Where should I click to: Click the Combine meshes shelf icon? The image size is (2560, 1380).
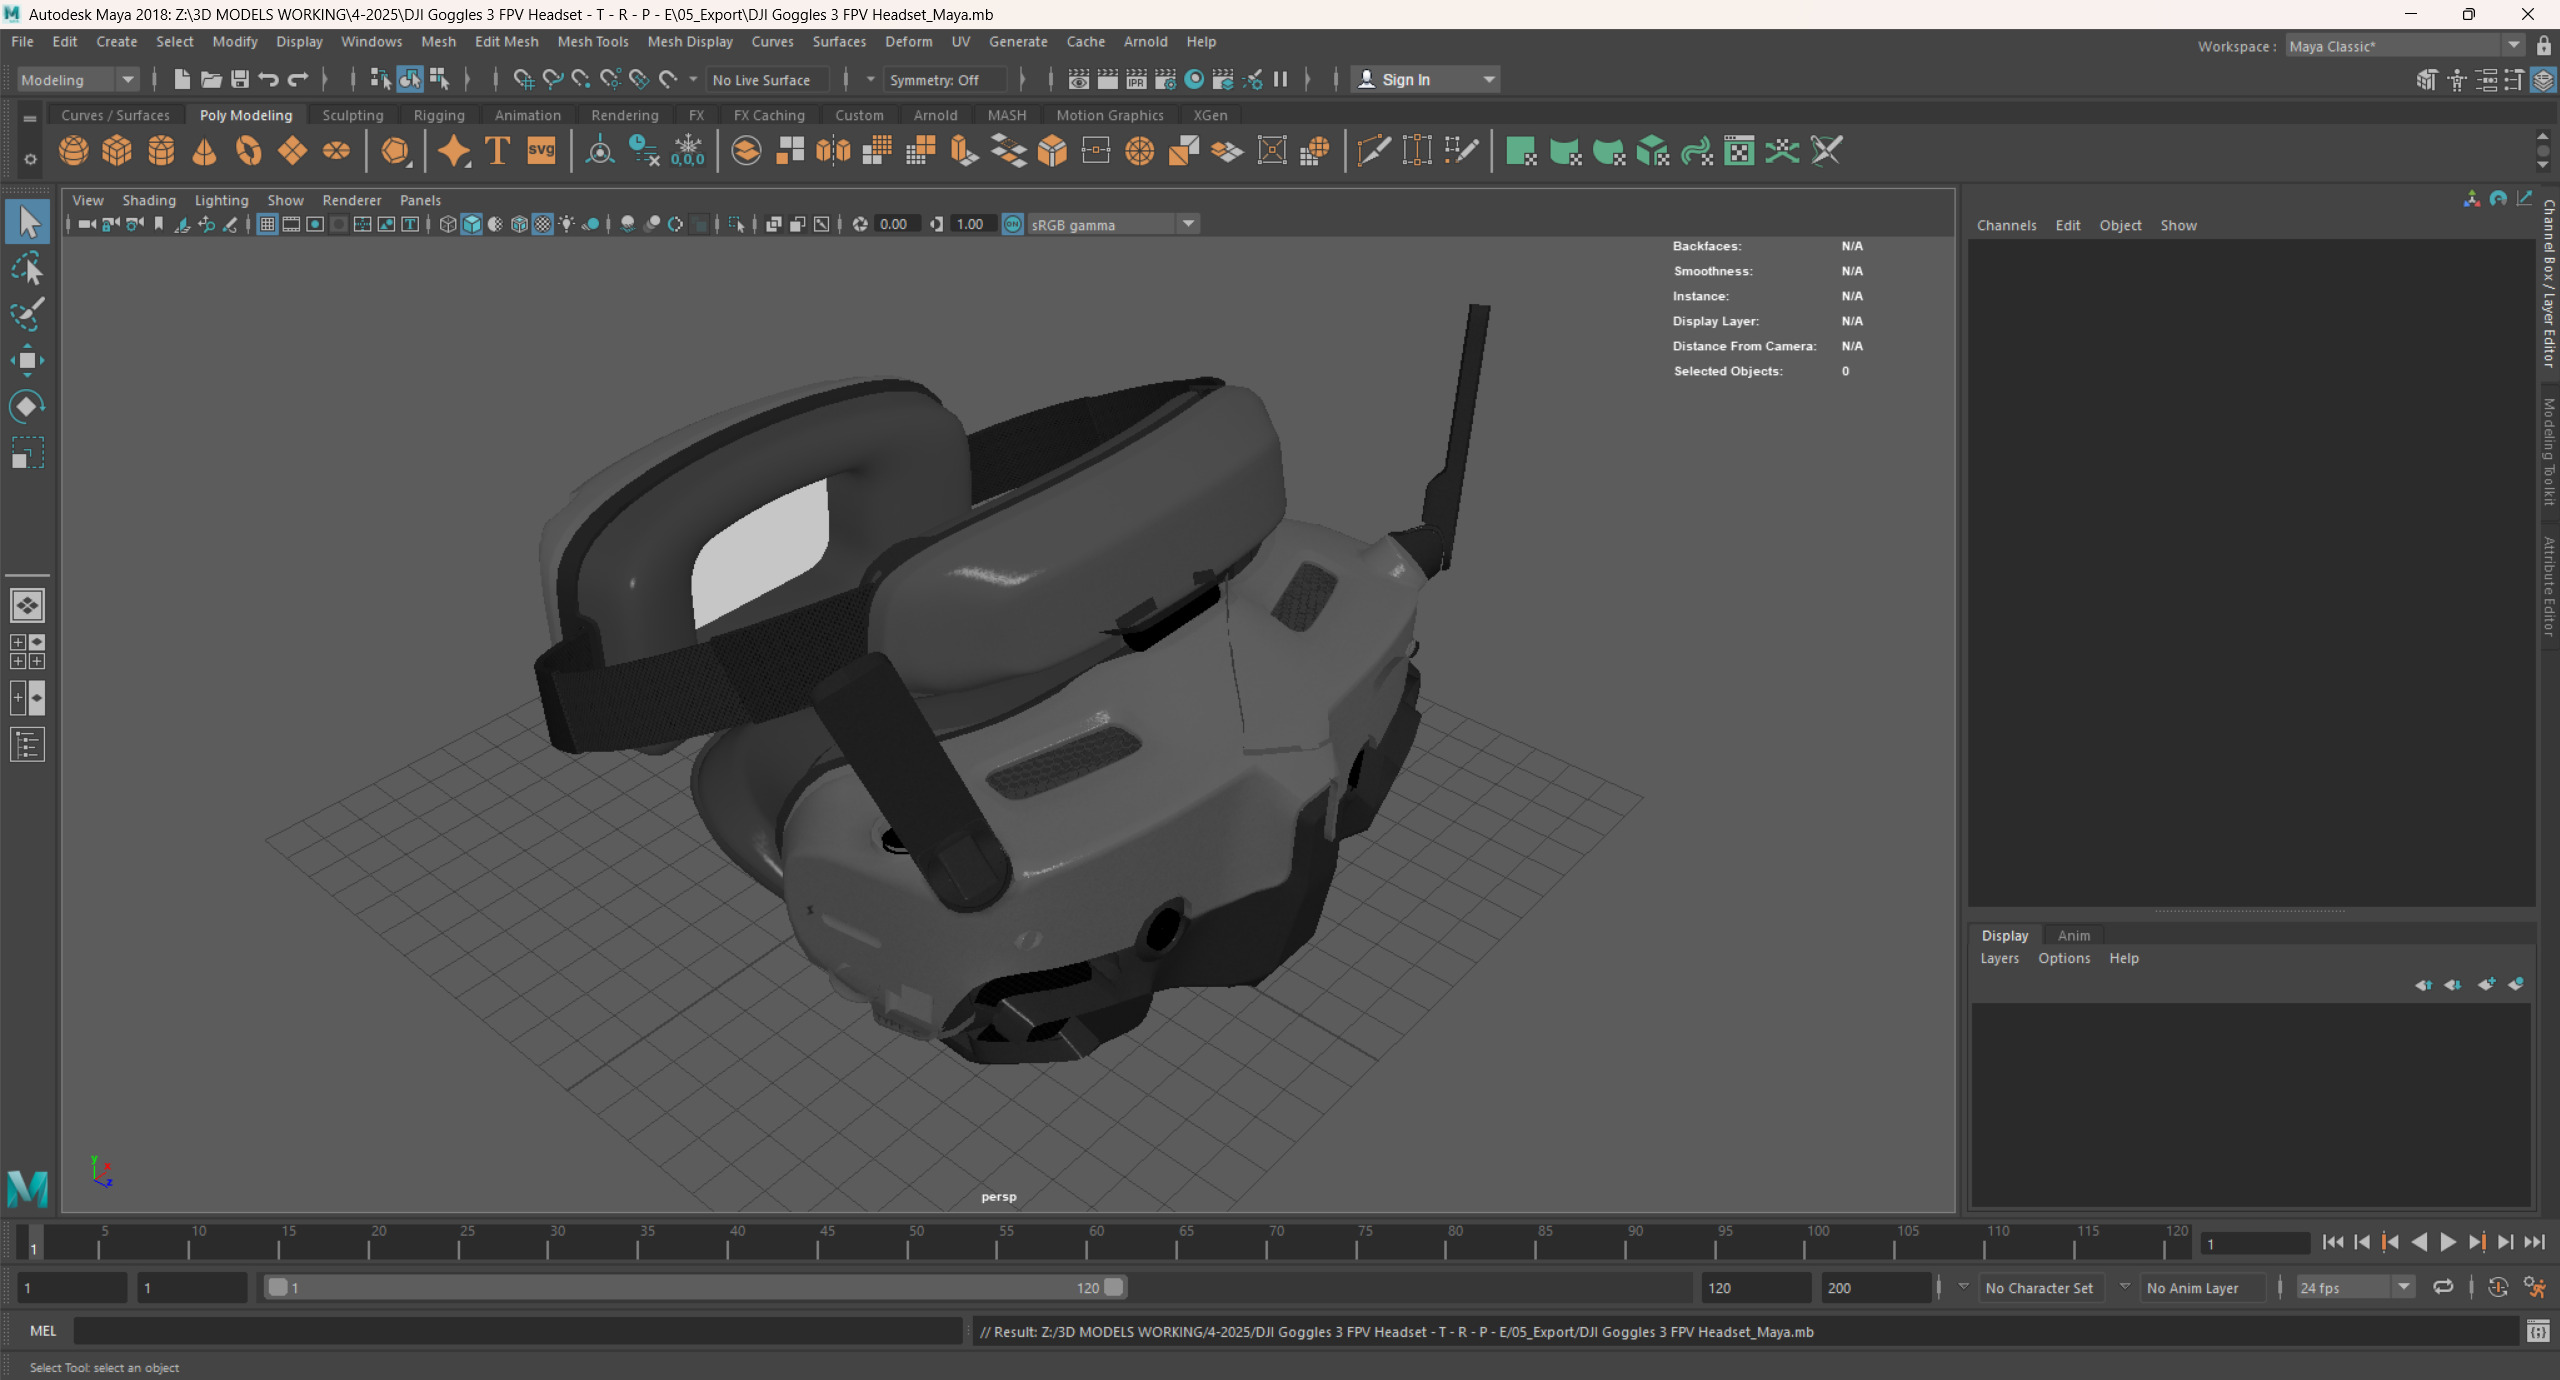(746, 151)
